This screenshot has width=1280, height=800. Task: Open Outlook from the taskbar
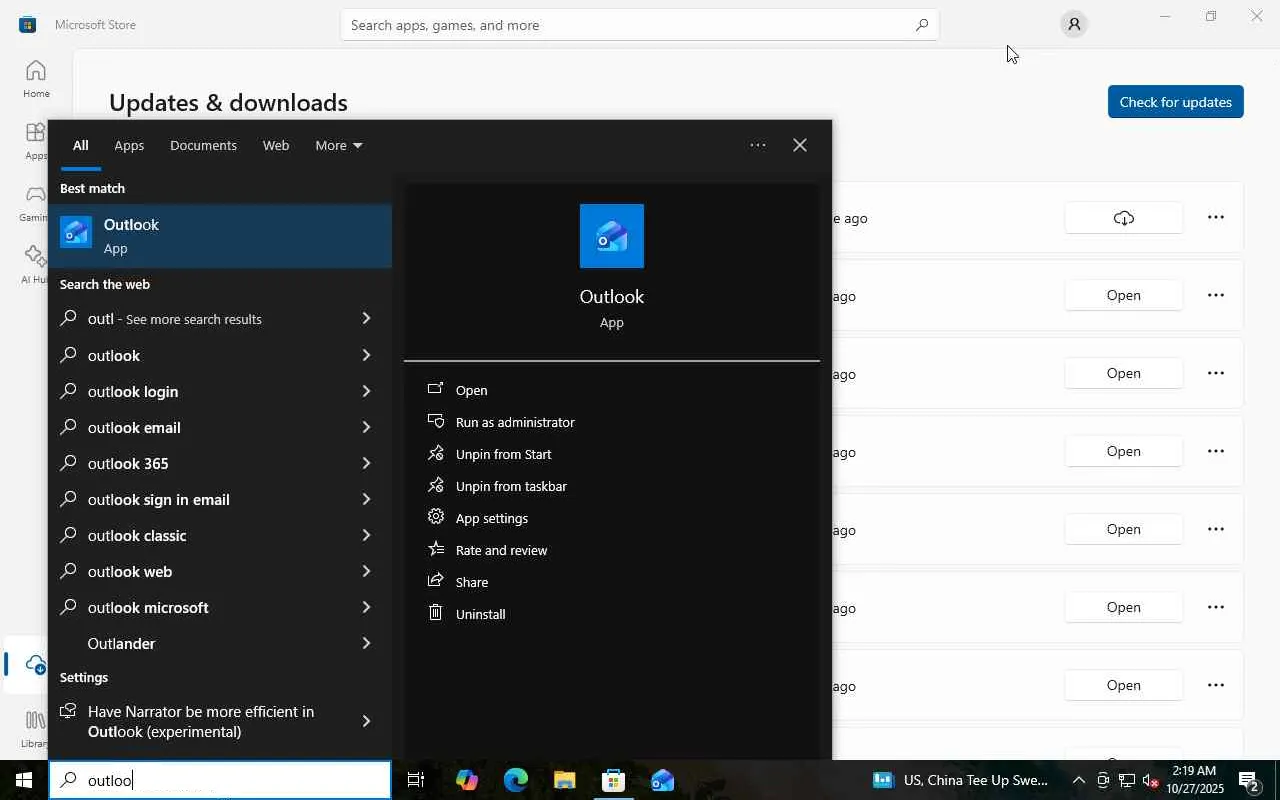[x=663, y=780]
